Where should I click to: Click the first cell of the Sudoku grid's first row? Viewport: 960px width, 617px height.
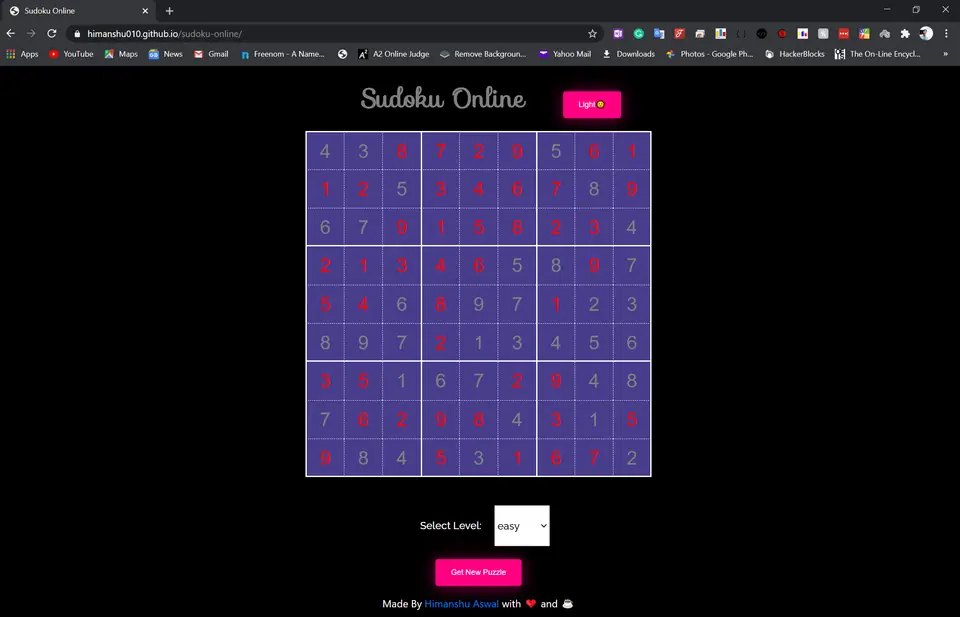pos(325,151)
